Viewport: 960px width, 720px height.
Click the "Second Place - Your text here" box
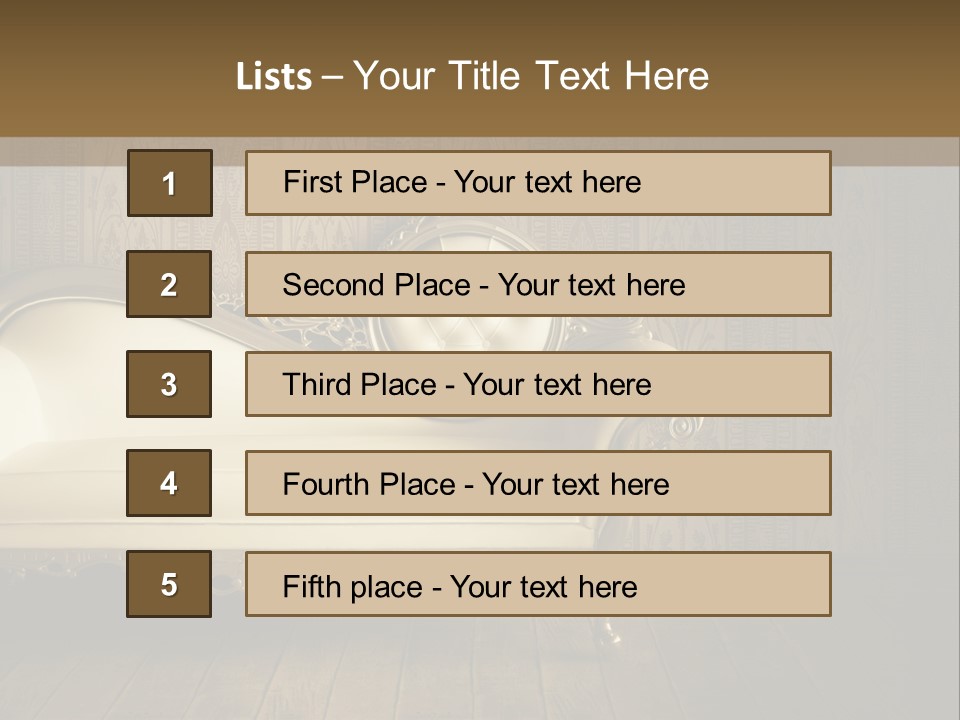pyautogui.click(x=538, y=284)
